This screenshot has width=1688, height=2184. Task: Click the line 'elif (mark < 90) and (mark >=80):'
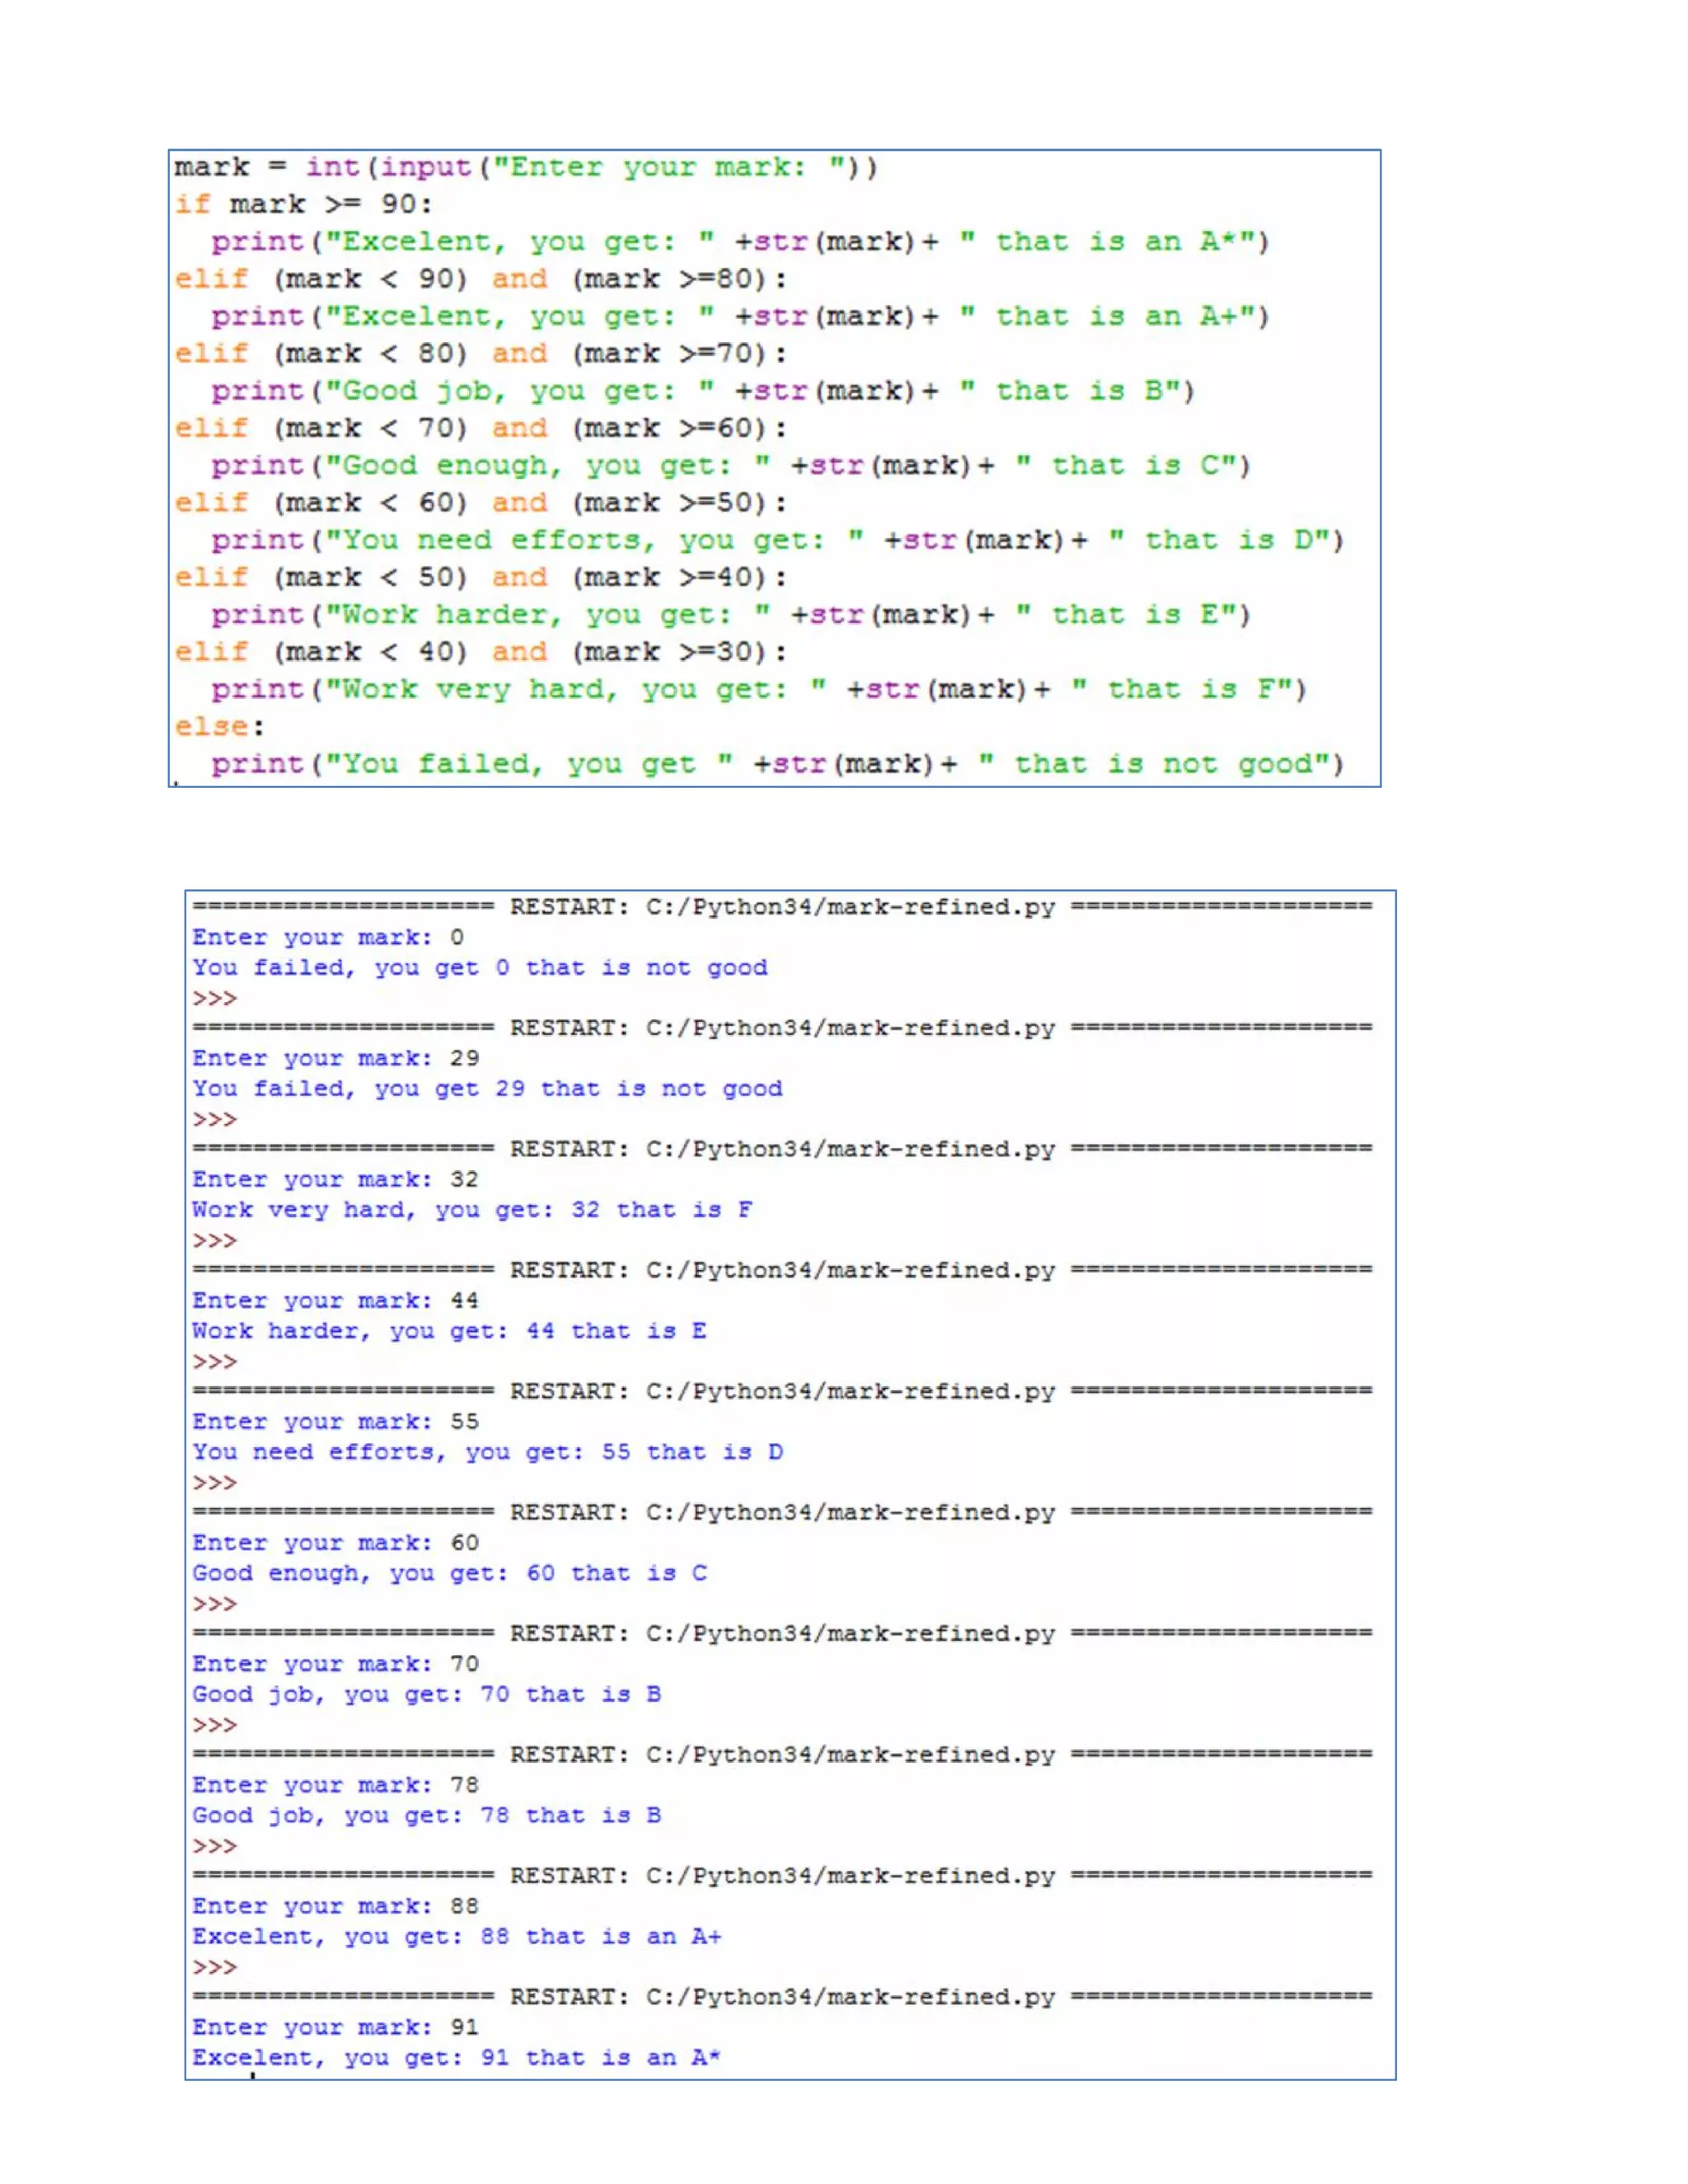point(481,279)
